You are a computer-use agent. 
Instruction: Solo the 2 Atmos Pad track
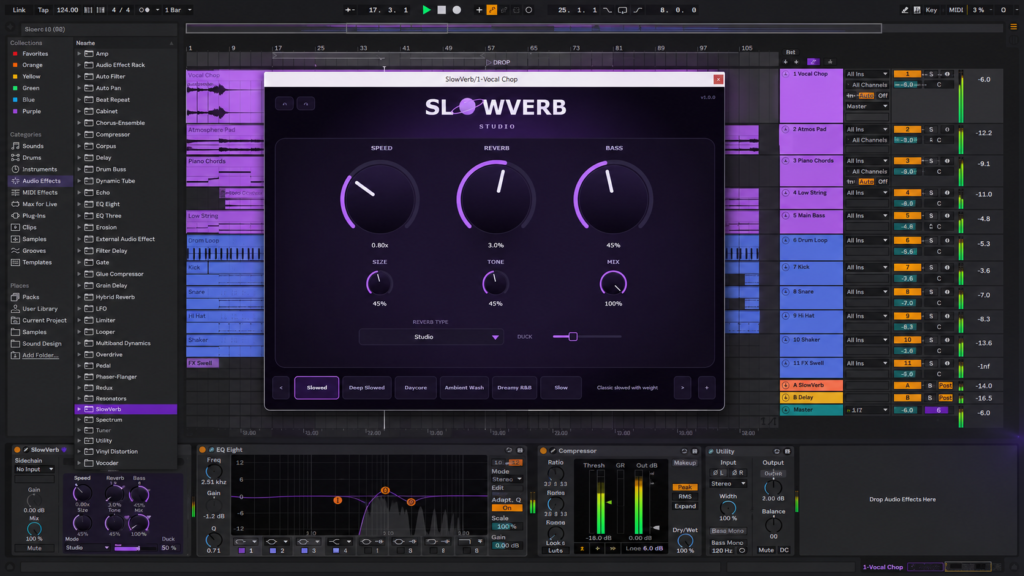point(931,129)
